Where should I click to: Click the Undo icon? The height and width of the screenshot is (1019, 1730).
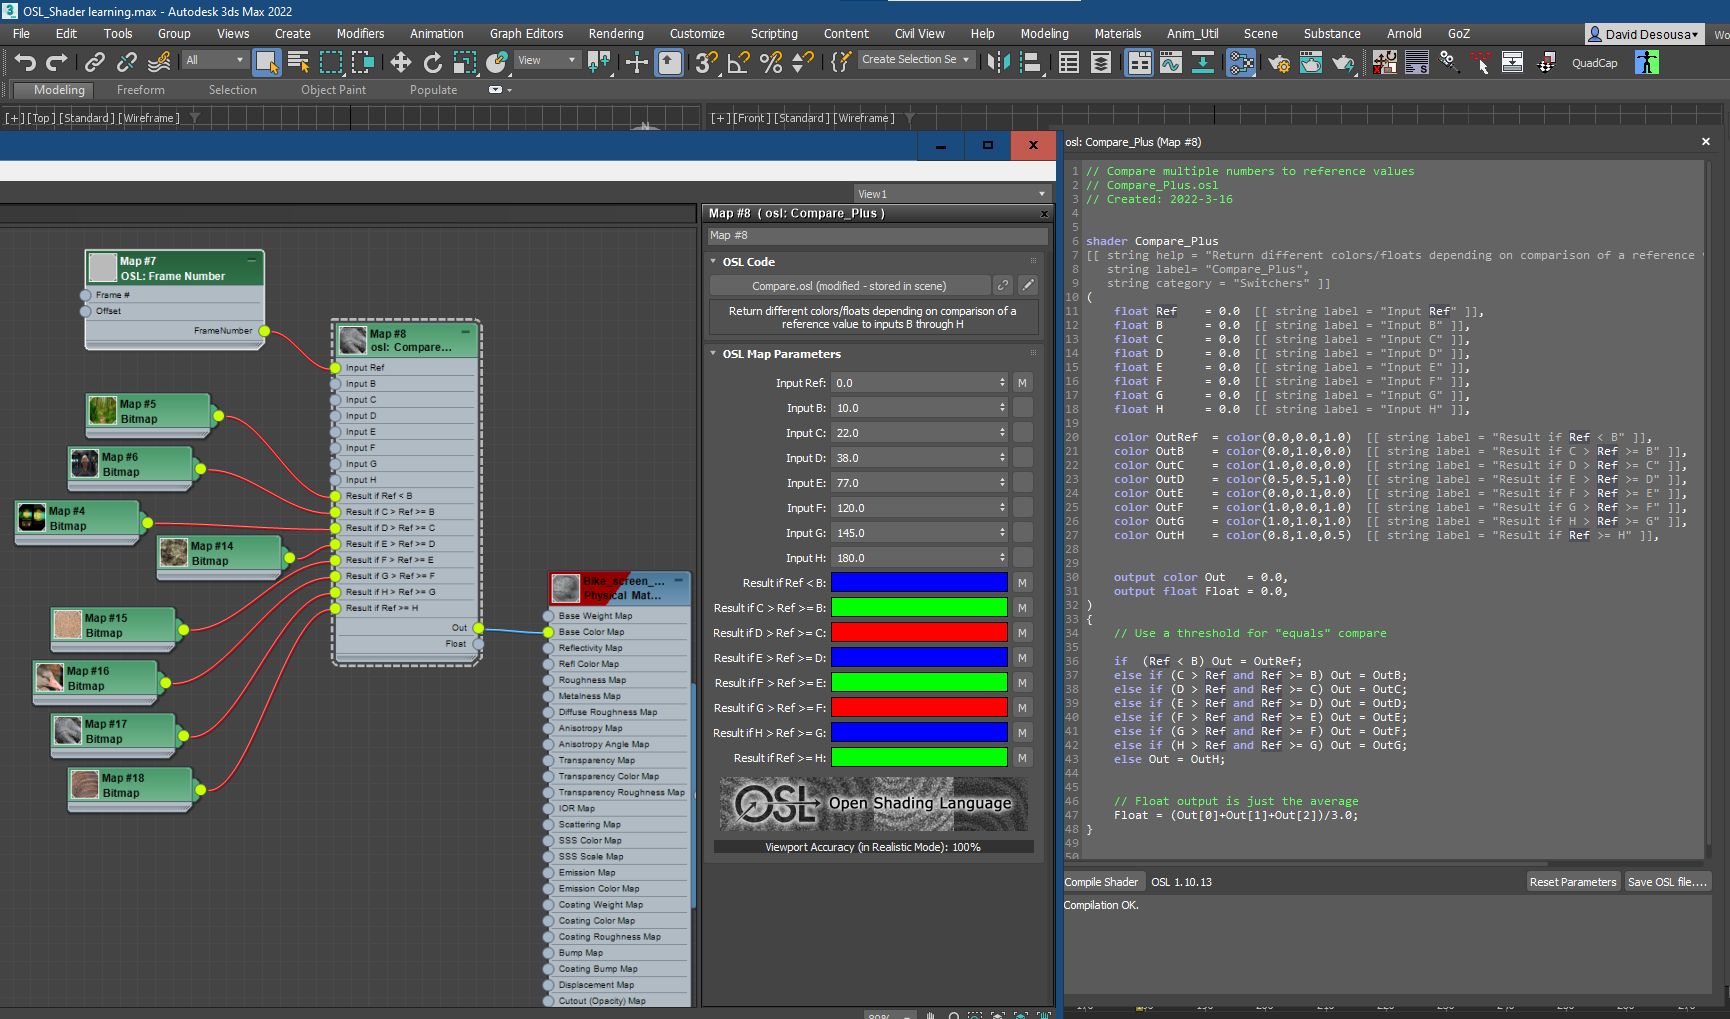[24, 61]
